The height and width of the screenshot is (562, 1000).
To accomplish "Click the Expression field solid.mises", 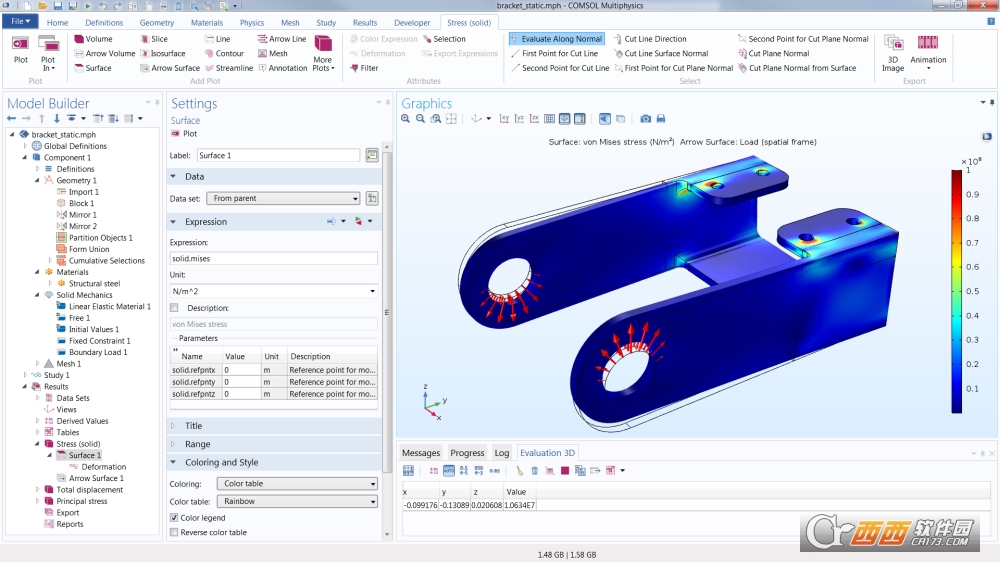I will [x=274, y=258].
